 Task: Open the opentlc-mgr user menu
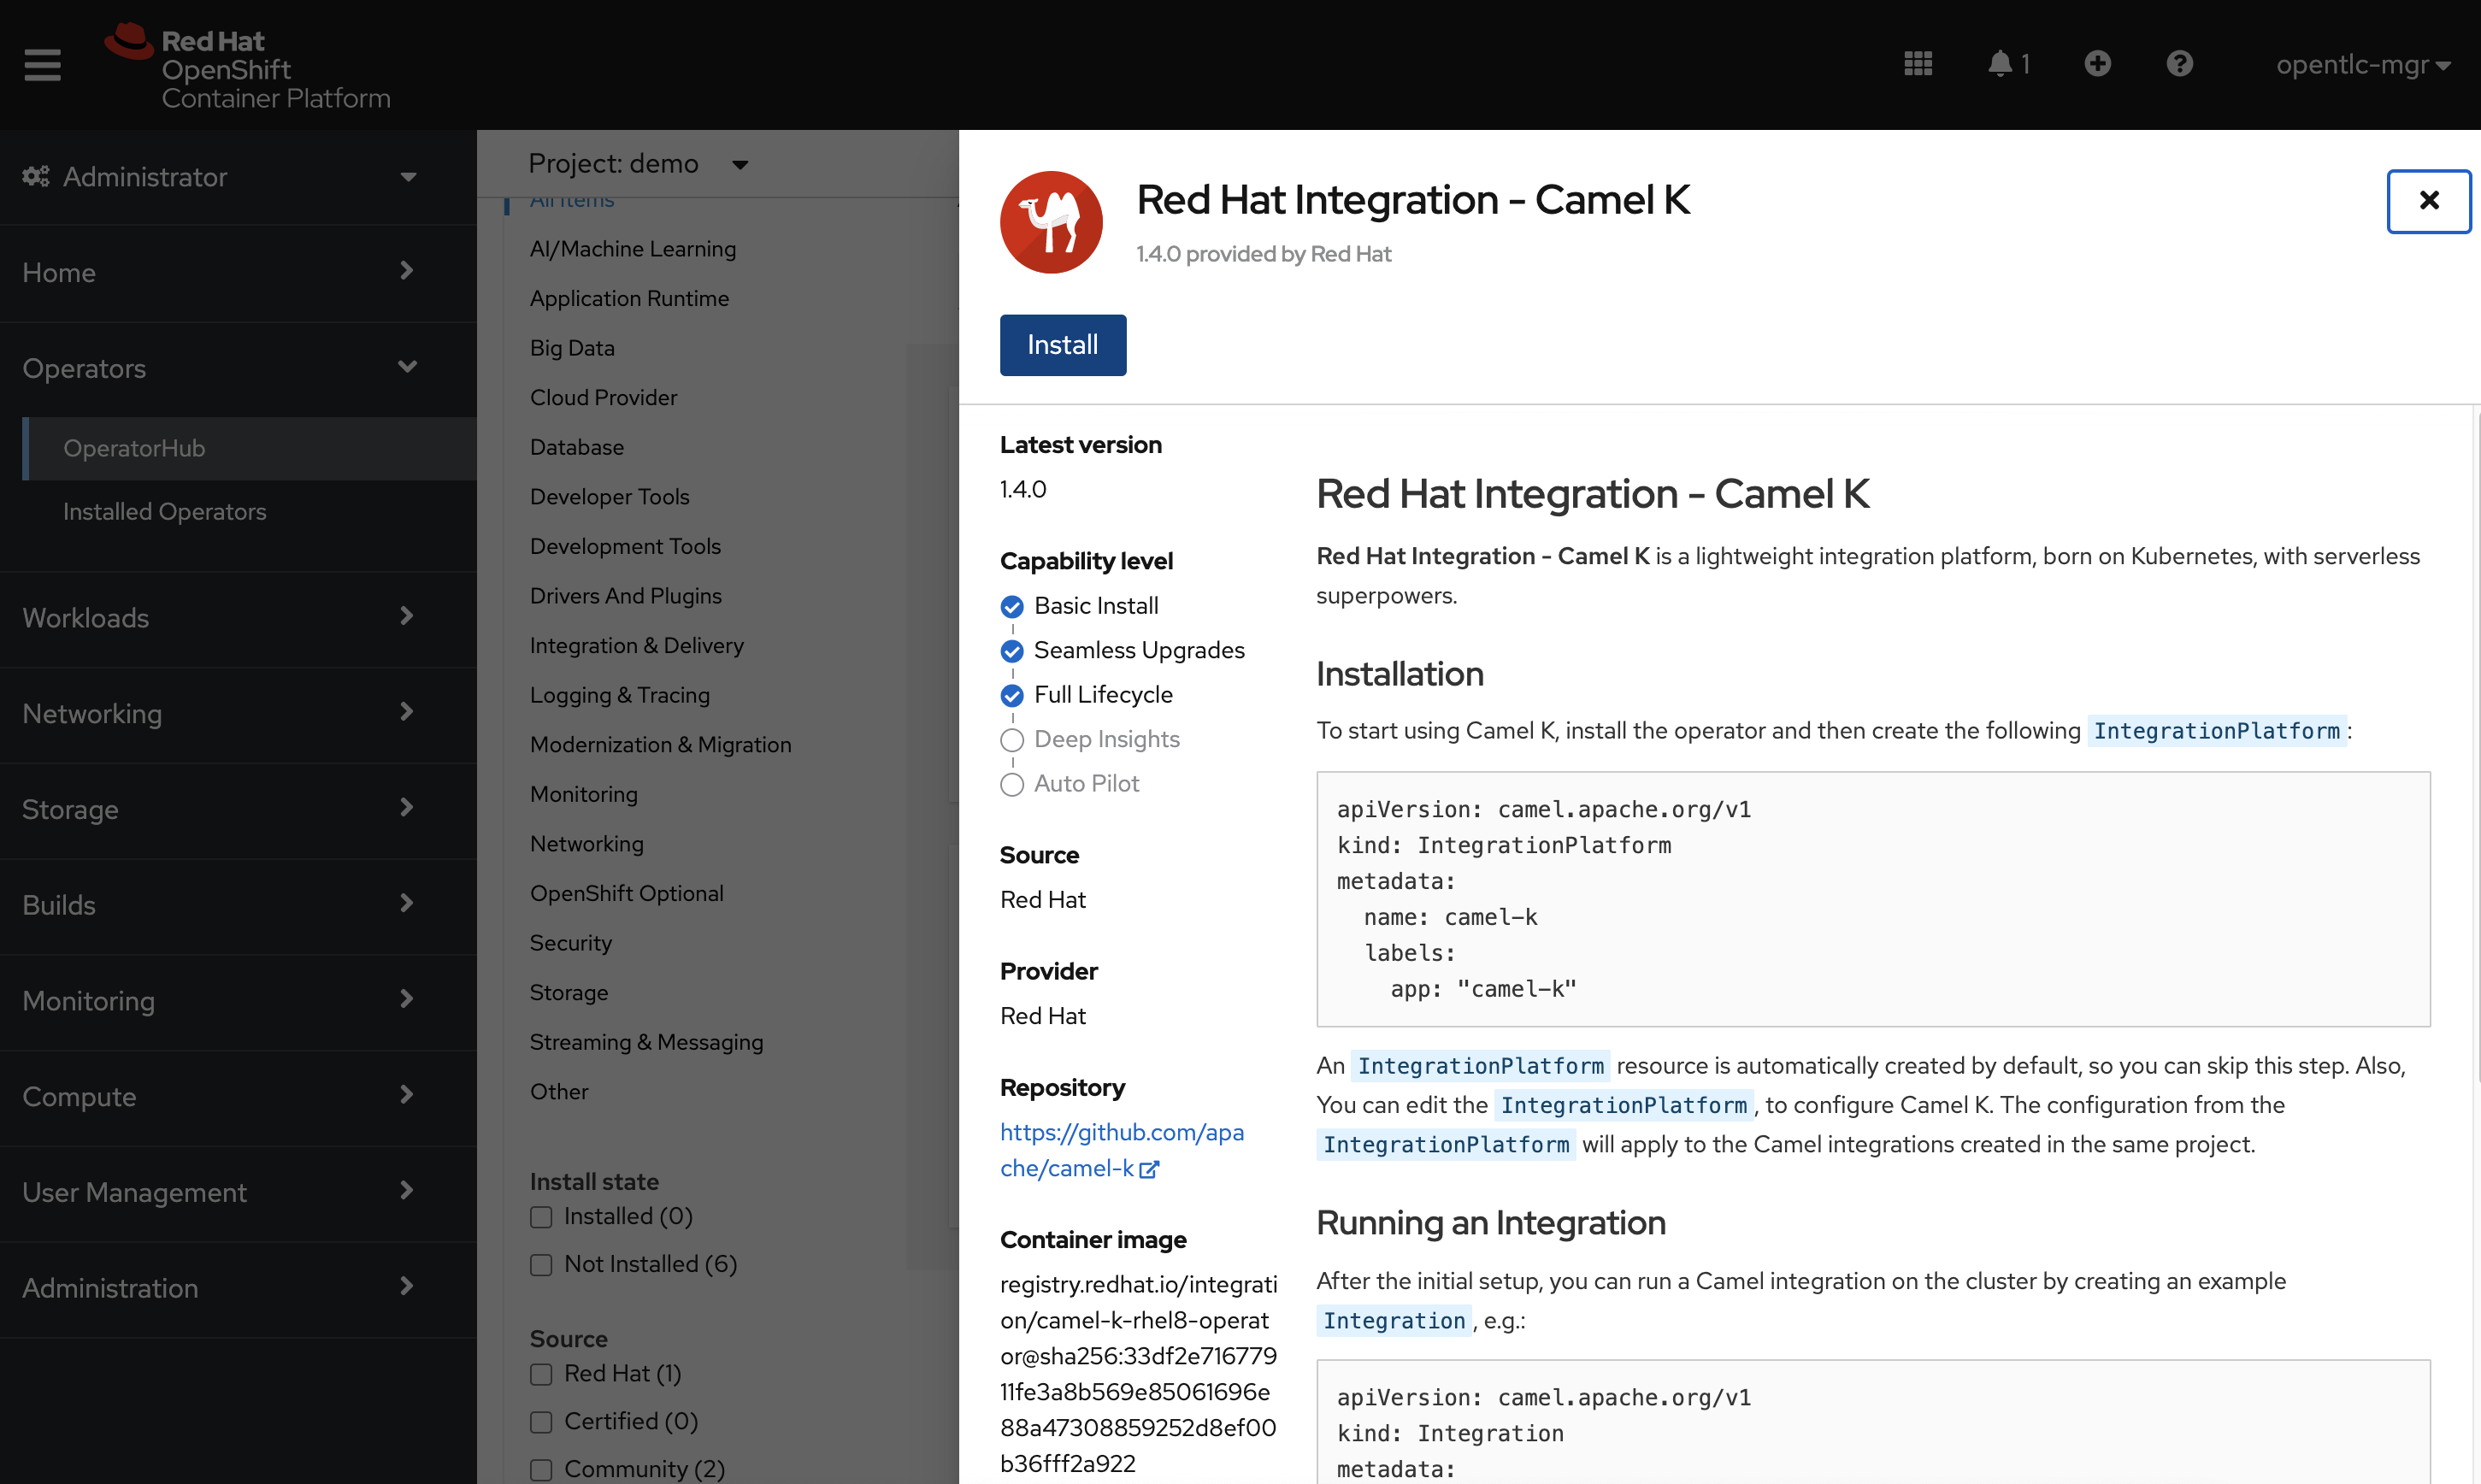tap(2362, 64)
